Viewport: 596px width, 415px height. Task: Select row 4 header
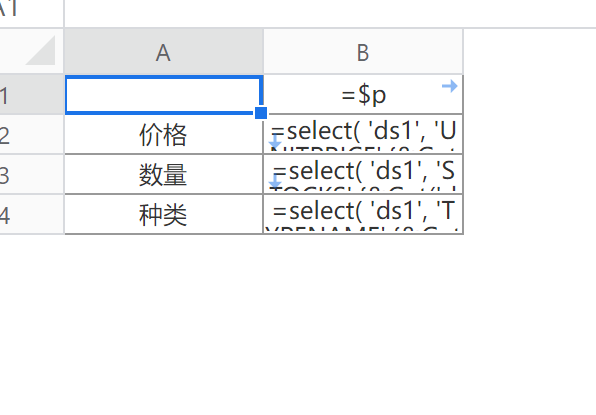(32, 214)
